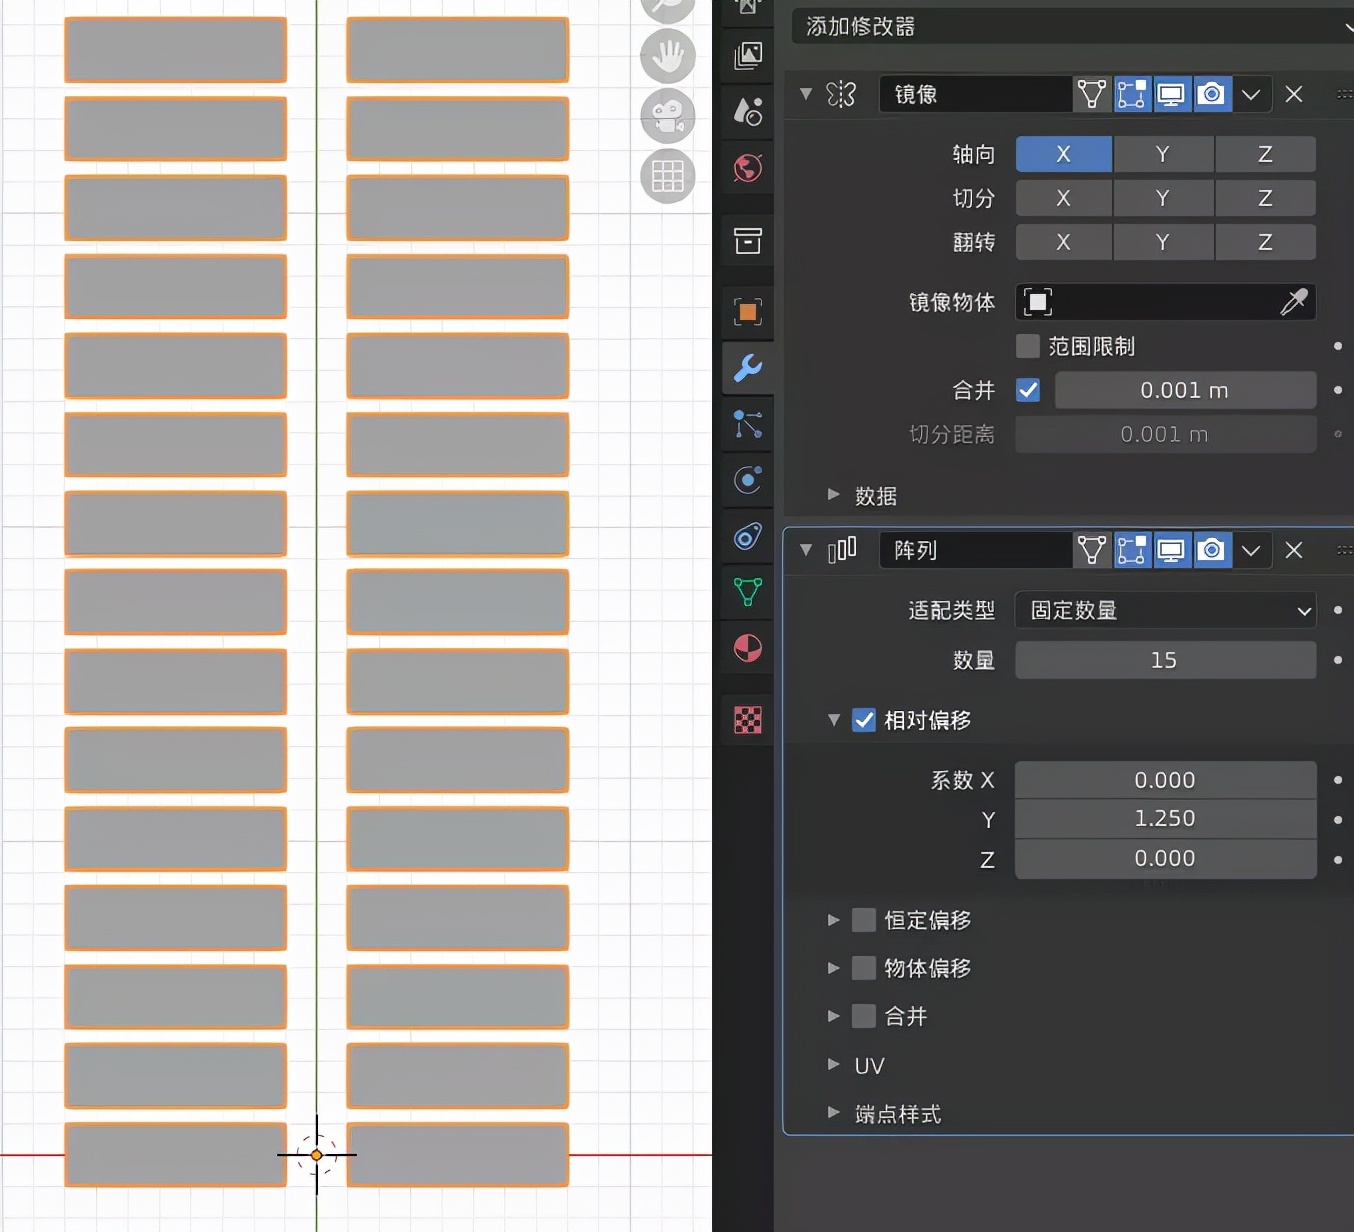Image resolution: width=1354 pixels, height=1232 pixels.
Task: Expand the 添加修改器 dropdown menu
Action: click(x=1070, y=27)
